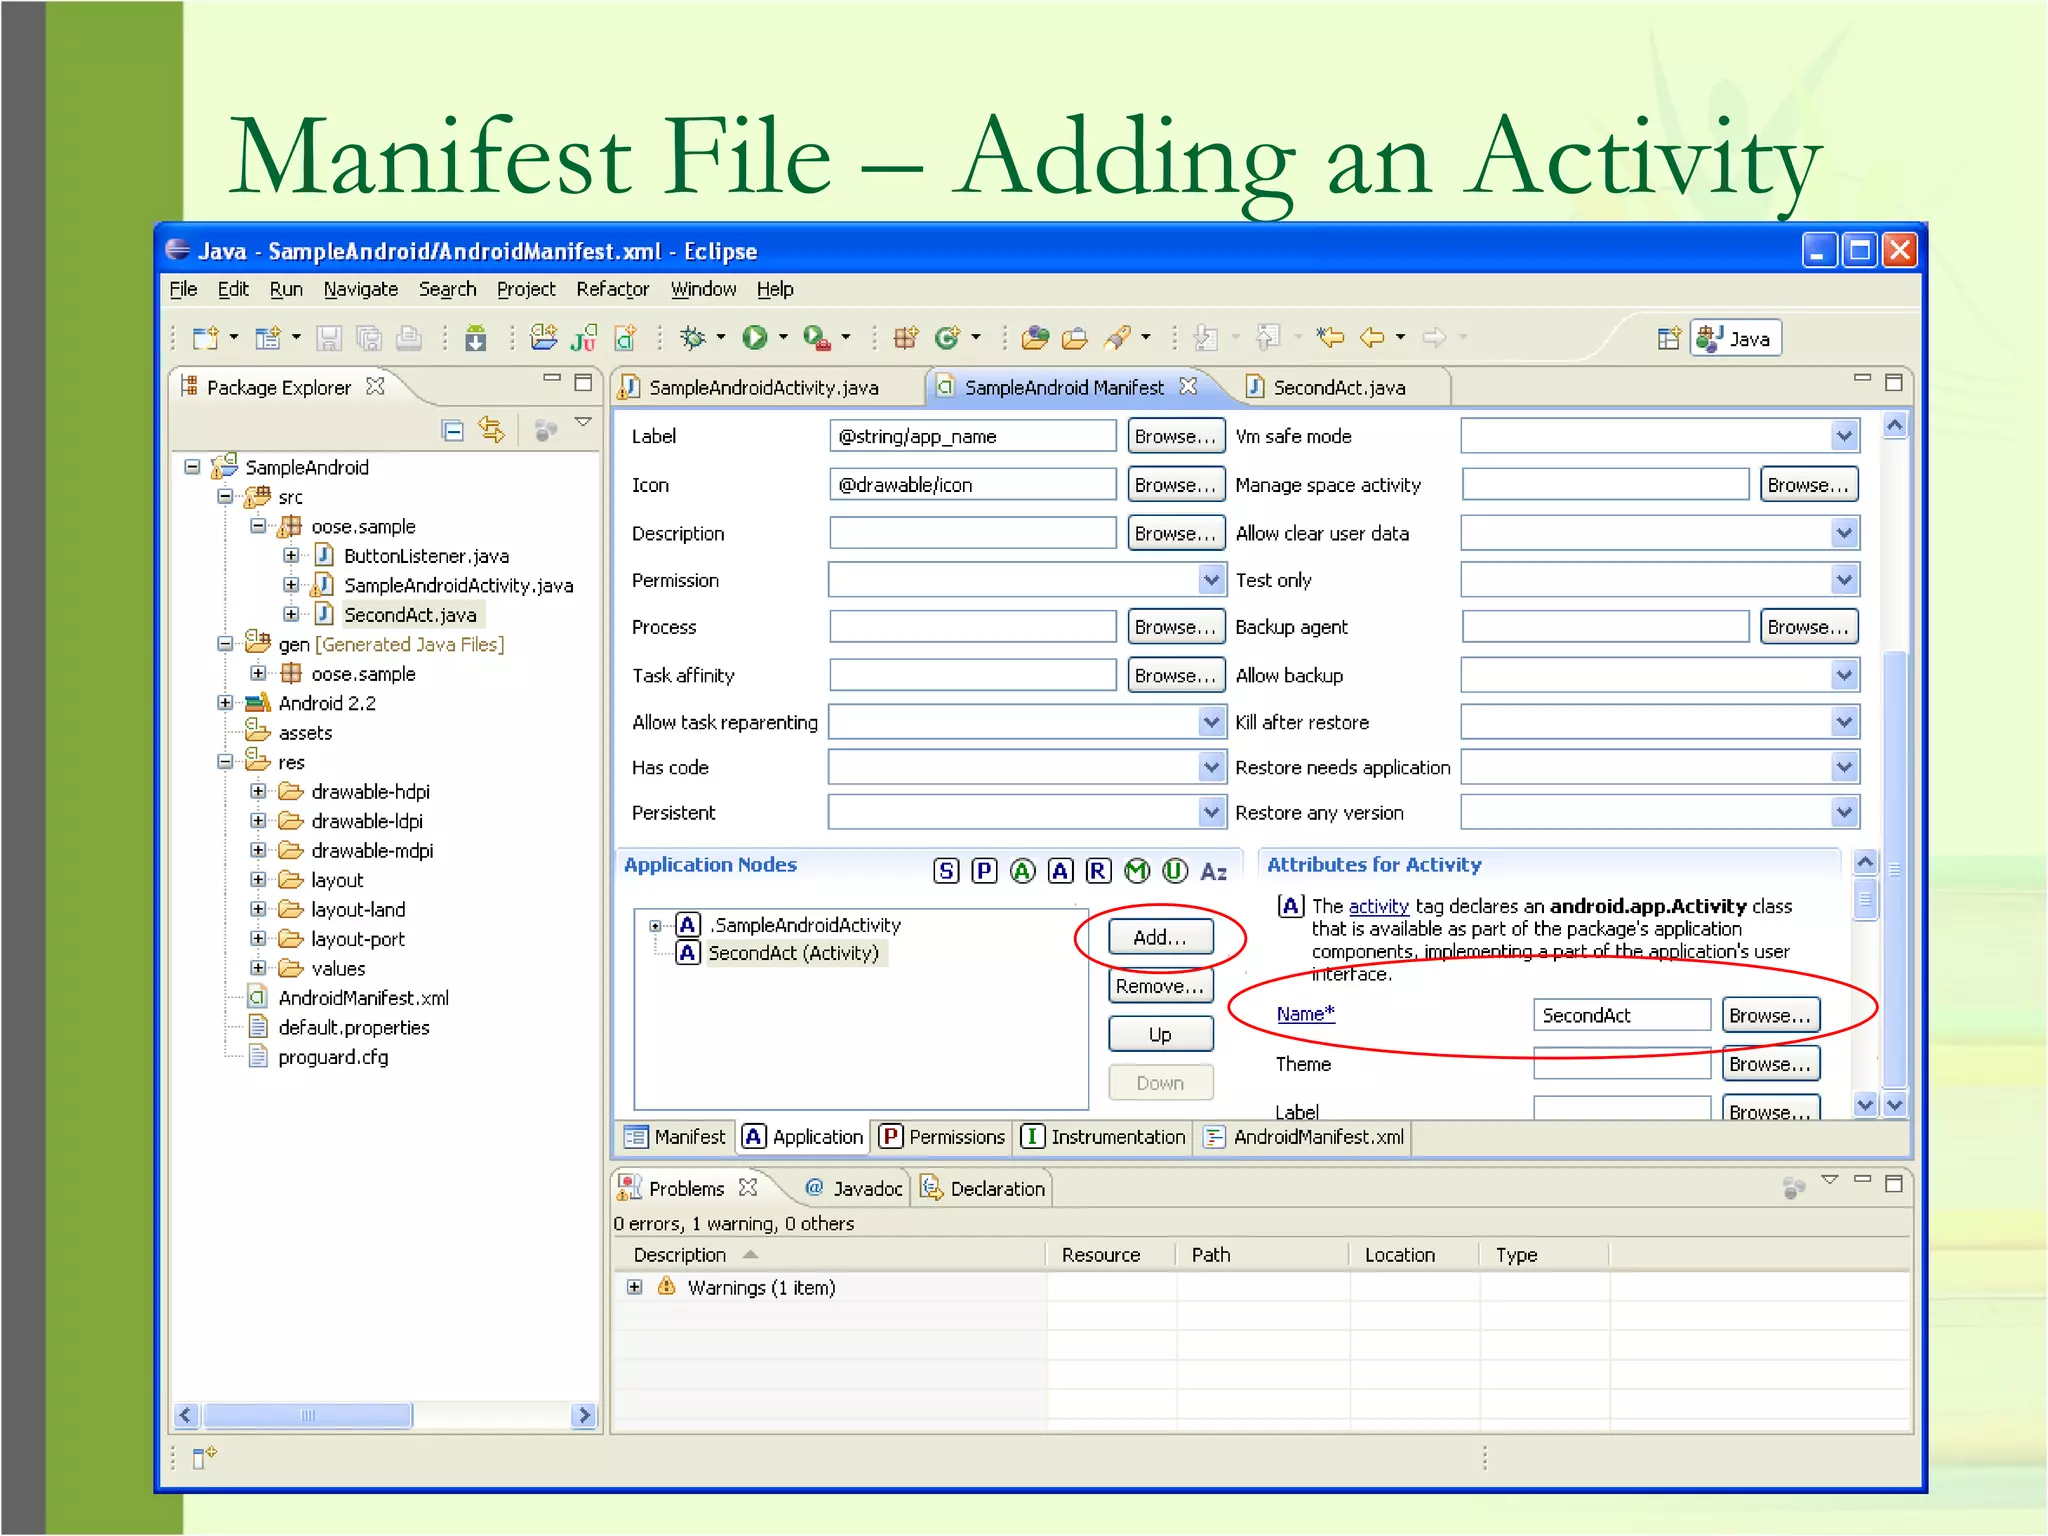Click the Save toolbar icon
Viewport: 2048px width, 1536px height.
(329, 338)
